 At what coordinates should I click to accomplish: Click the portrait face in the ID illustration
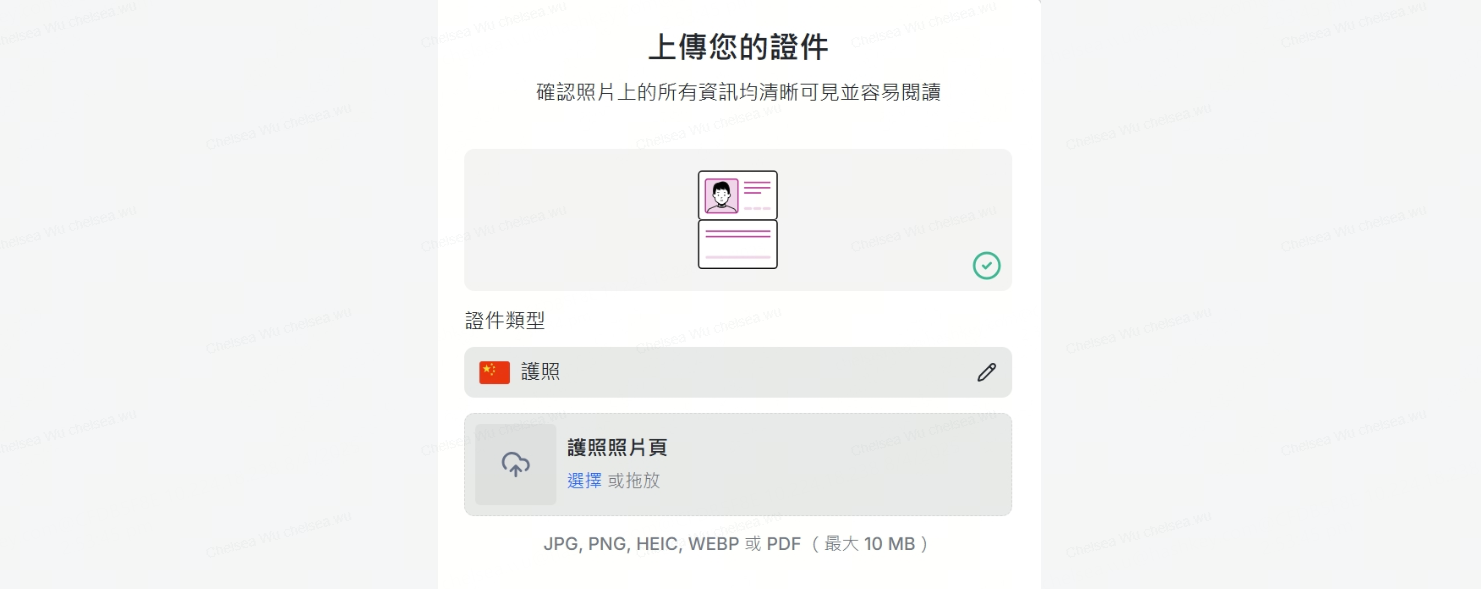tap(721, 196)
